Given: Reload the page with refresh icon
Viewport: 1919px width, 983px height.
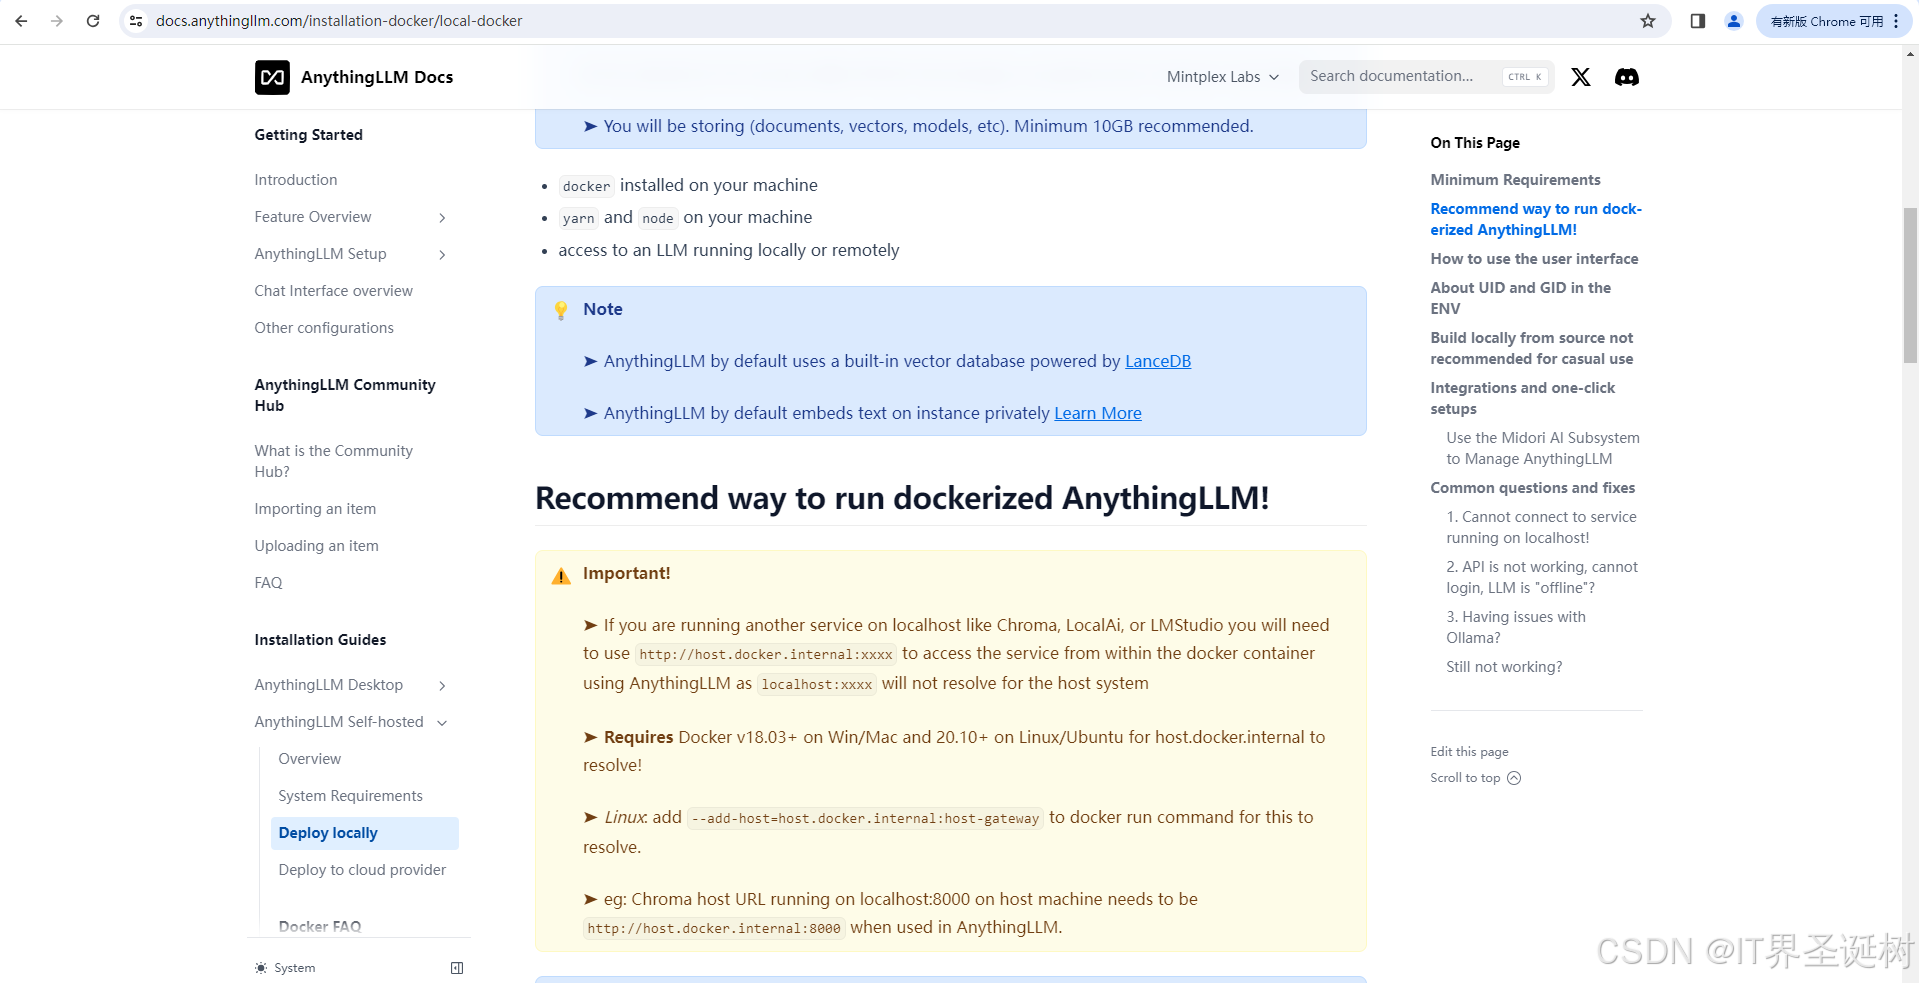Looking at the screenshot, I should [x=93, y=21].
